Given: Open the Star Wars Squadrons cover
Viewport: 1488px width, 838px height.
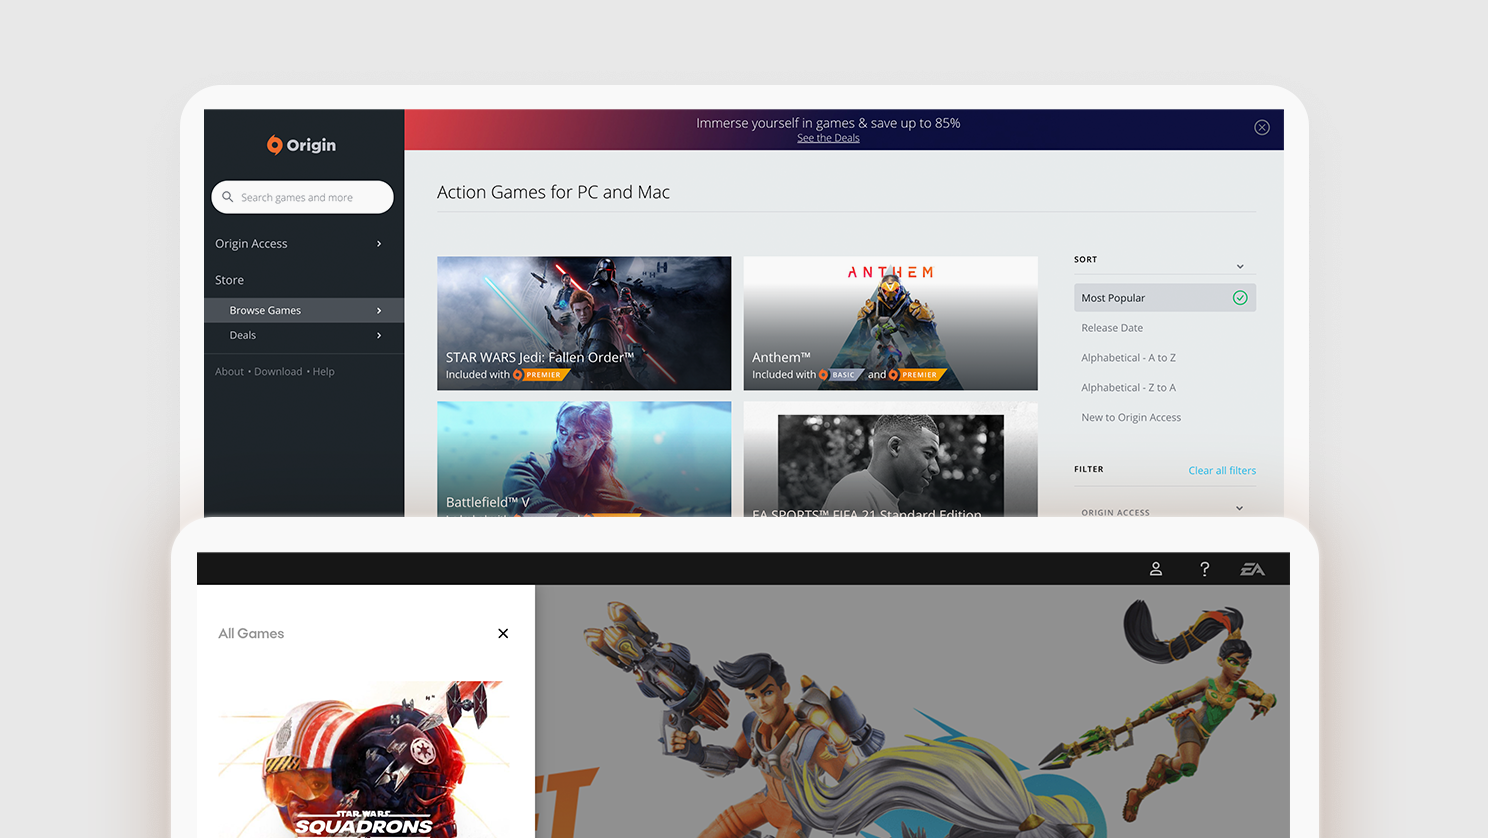Looking at the screenshot, I should [365, 759].
